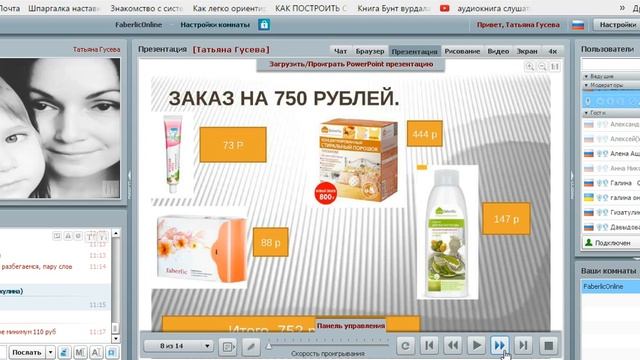
Task: Click the 'A' font chat icon
Action: (x=96, y=352)
